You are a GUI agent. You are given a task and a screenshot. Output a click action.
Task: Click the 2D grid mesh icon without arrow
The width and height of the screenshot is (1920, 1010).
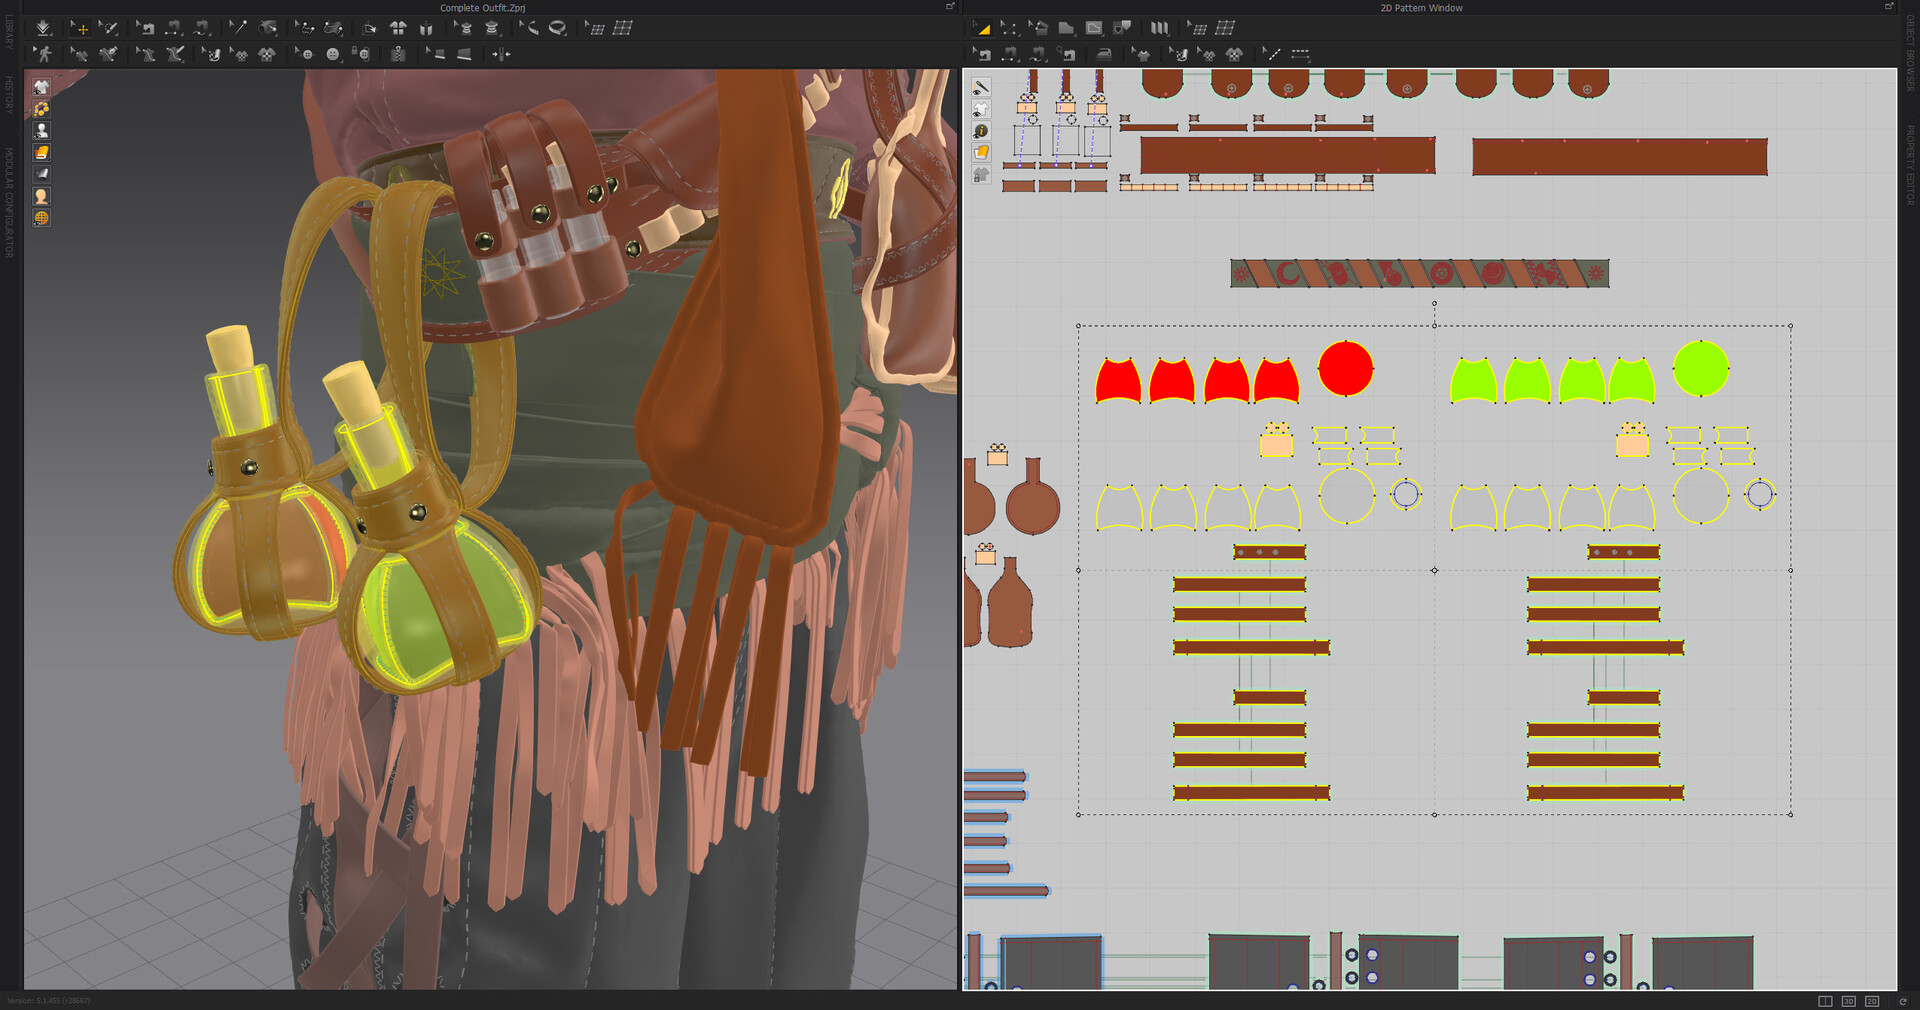pos(1225,28)
